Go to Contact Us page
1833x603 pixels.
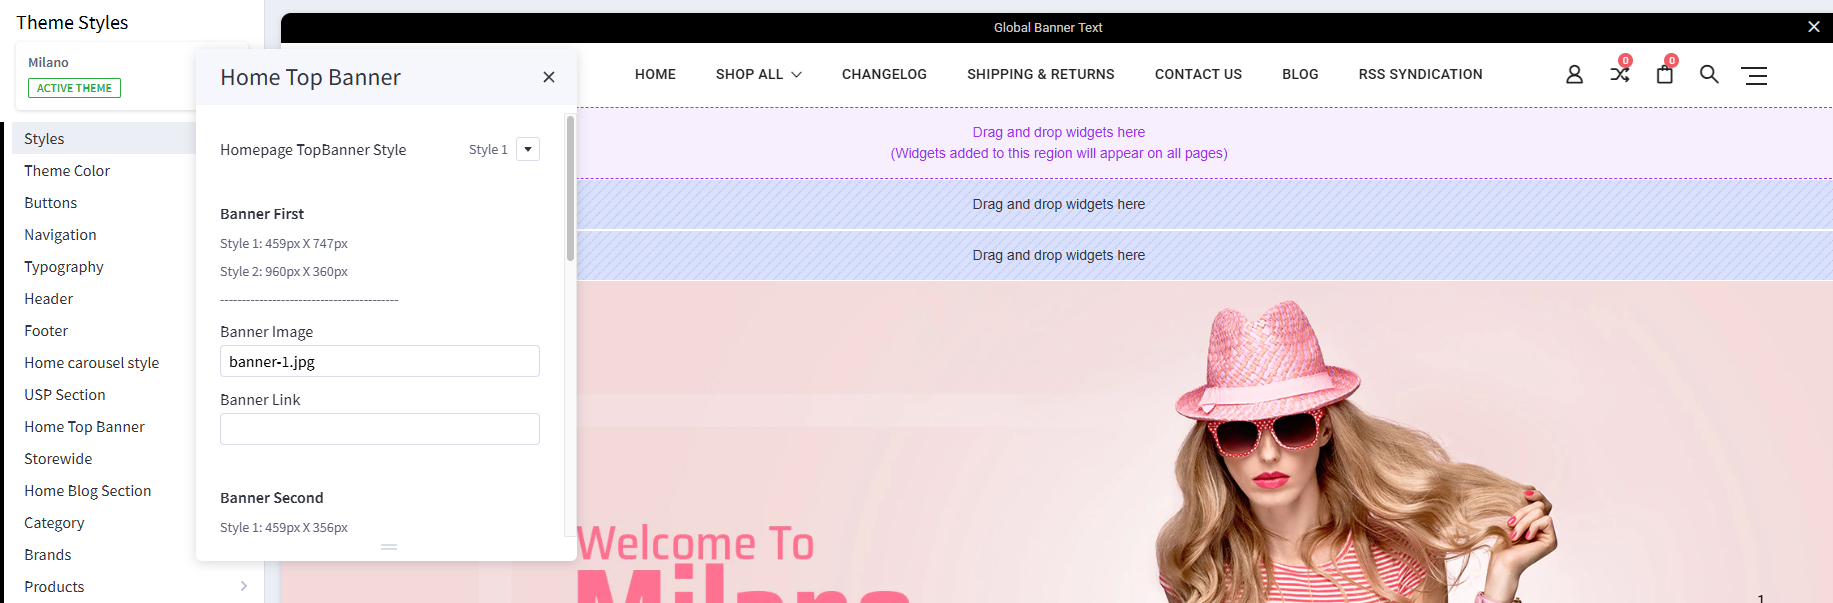(x=1198, y=74)
